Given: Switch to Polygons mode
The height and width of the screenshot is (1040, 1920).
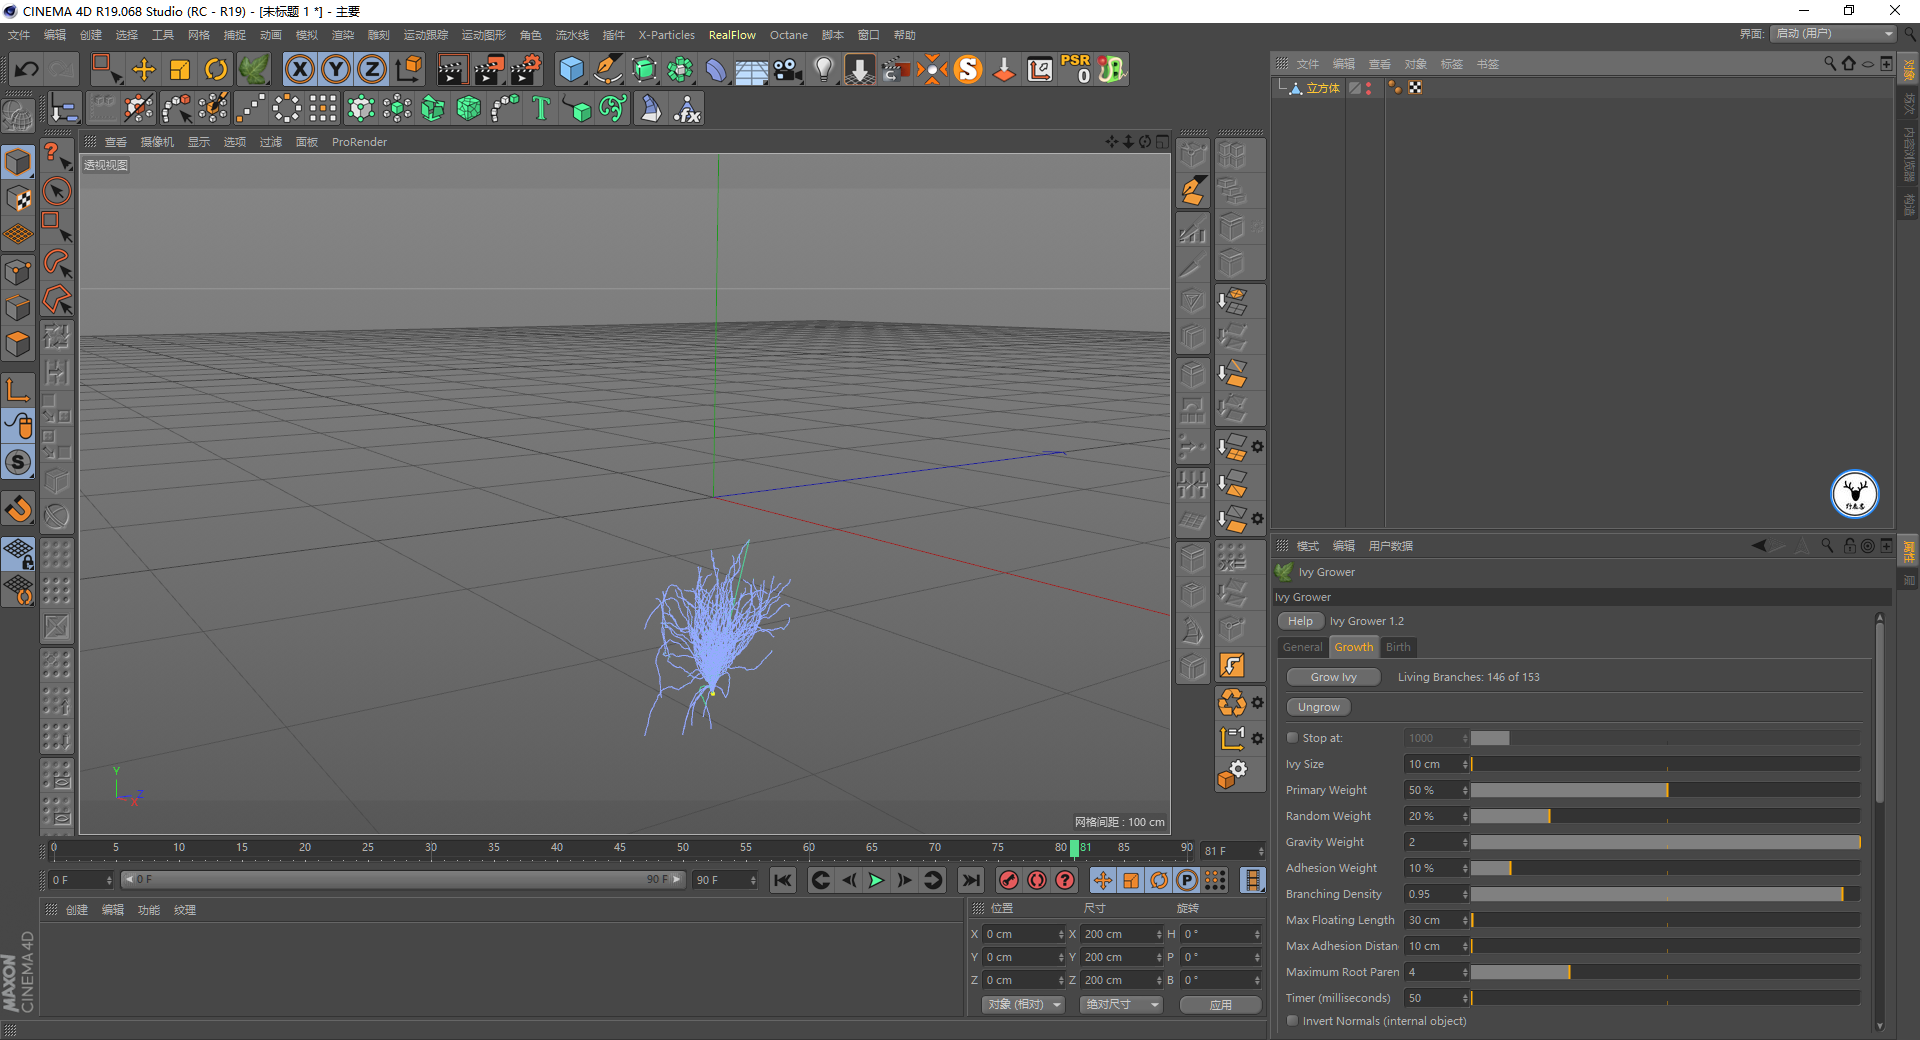Looking at the screenshot, I should 18,344.
